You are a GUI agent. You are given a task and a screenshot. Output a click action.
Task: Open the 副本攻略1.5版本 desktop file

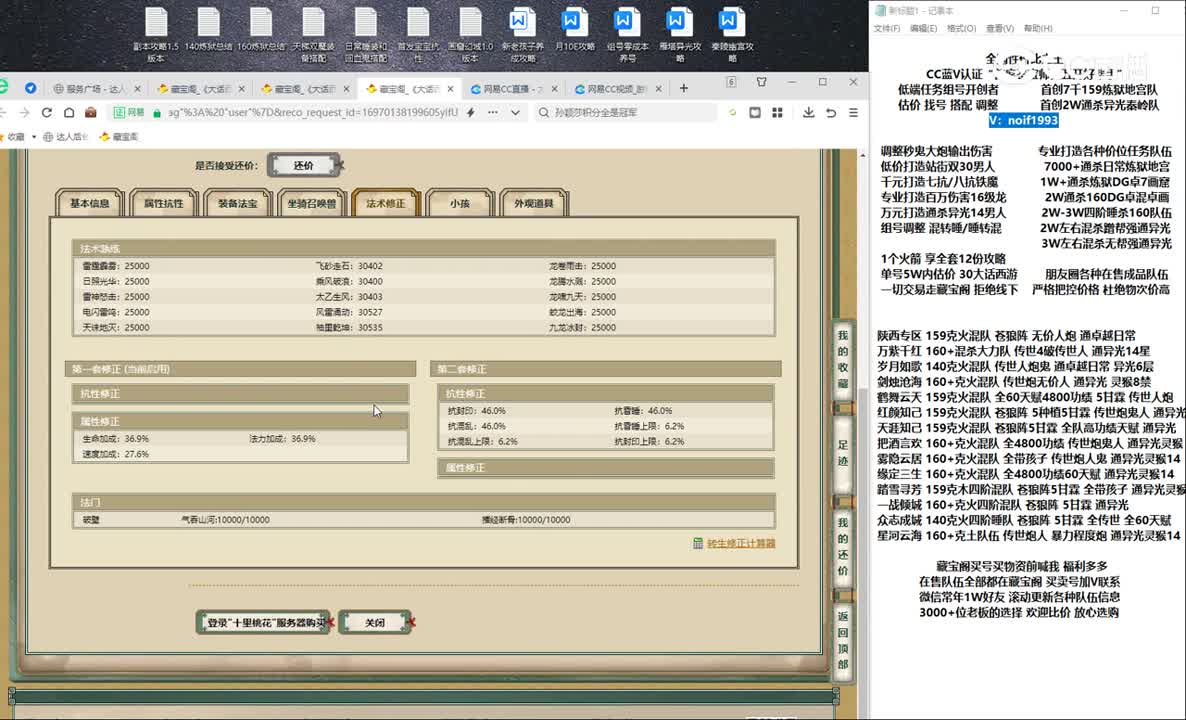click(156, 34)
